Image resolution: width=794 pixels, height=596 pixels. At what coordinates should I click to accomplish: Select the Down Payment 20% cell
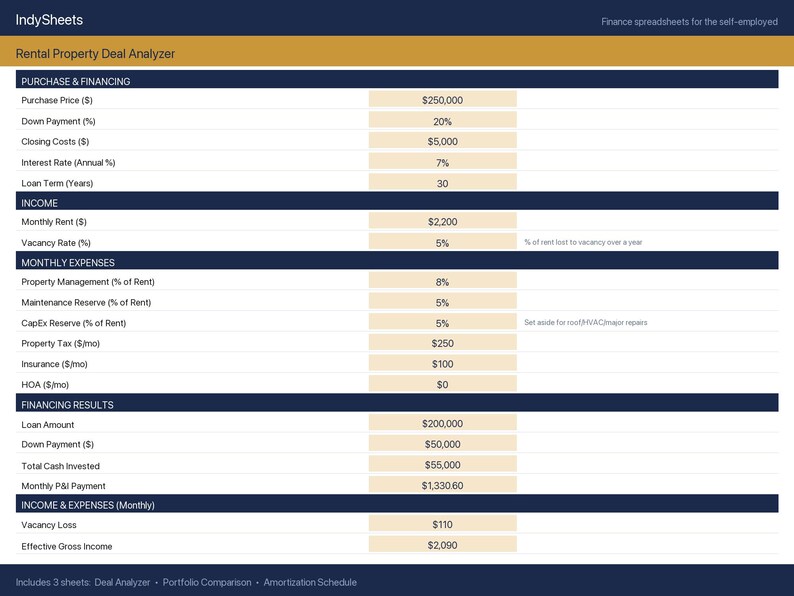pyautogui.click(x=443, y=121)
